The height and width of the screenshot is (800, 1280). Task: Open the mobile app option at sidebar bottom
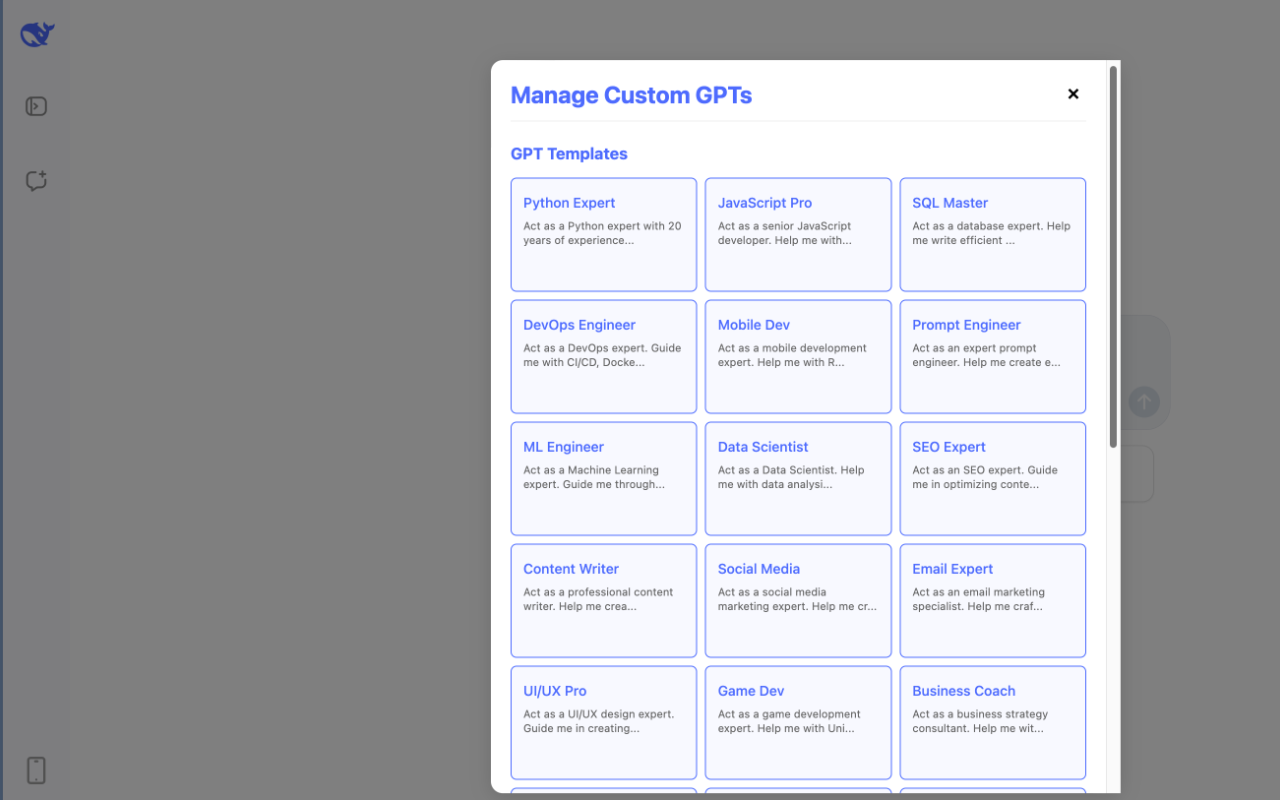[x=35, y=770]
